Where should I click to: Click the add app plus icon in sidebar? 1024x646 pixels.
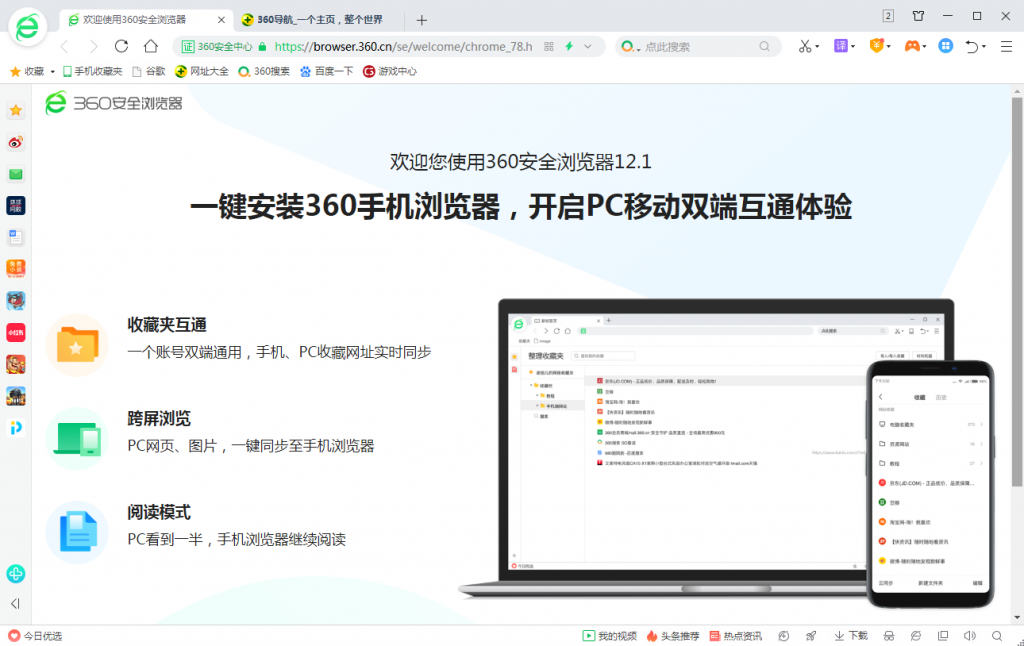coord(15,574)
